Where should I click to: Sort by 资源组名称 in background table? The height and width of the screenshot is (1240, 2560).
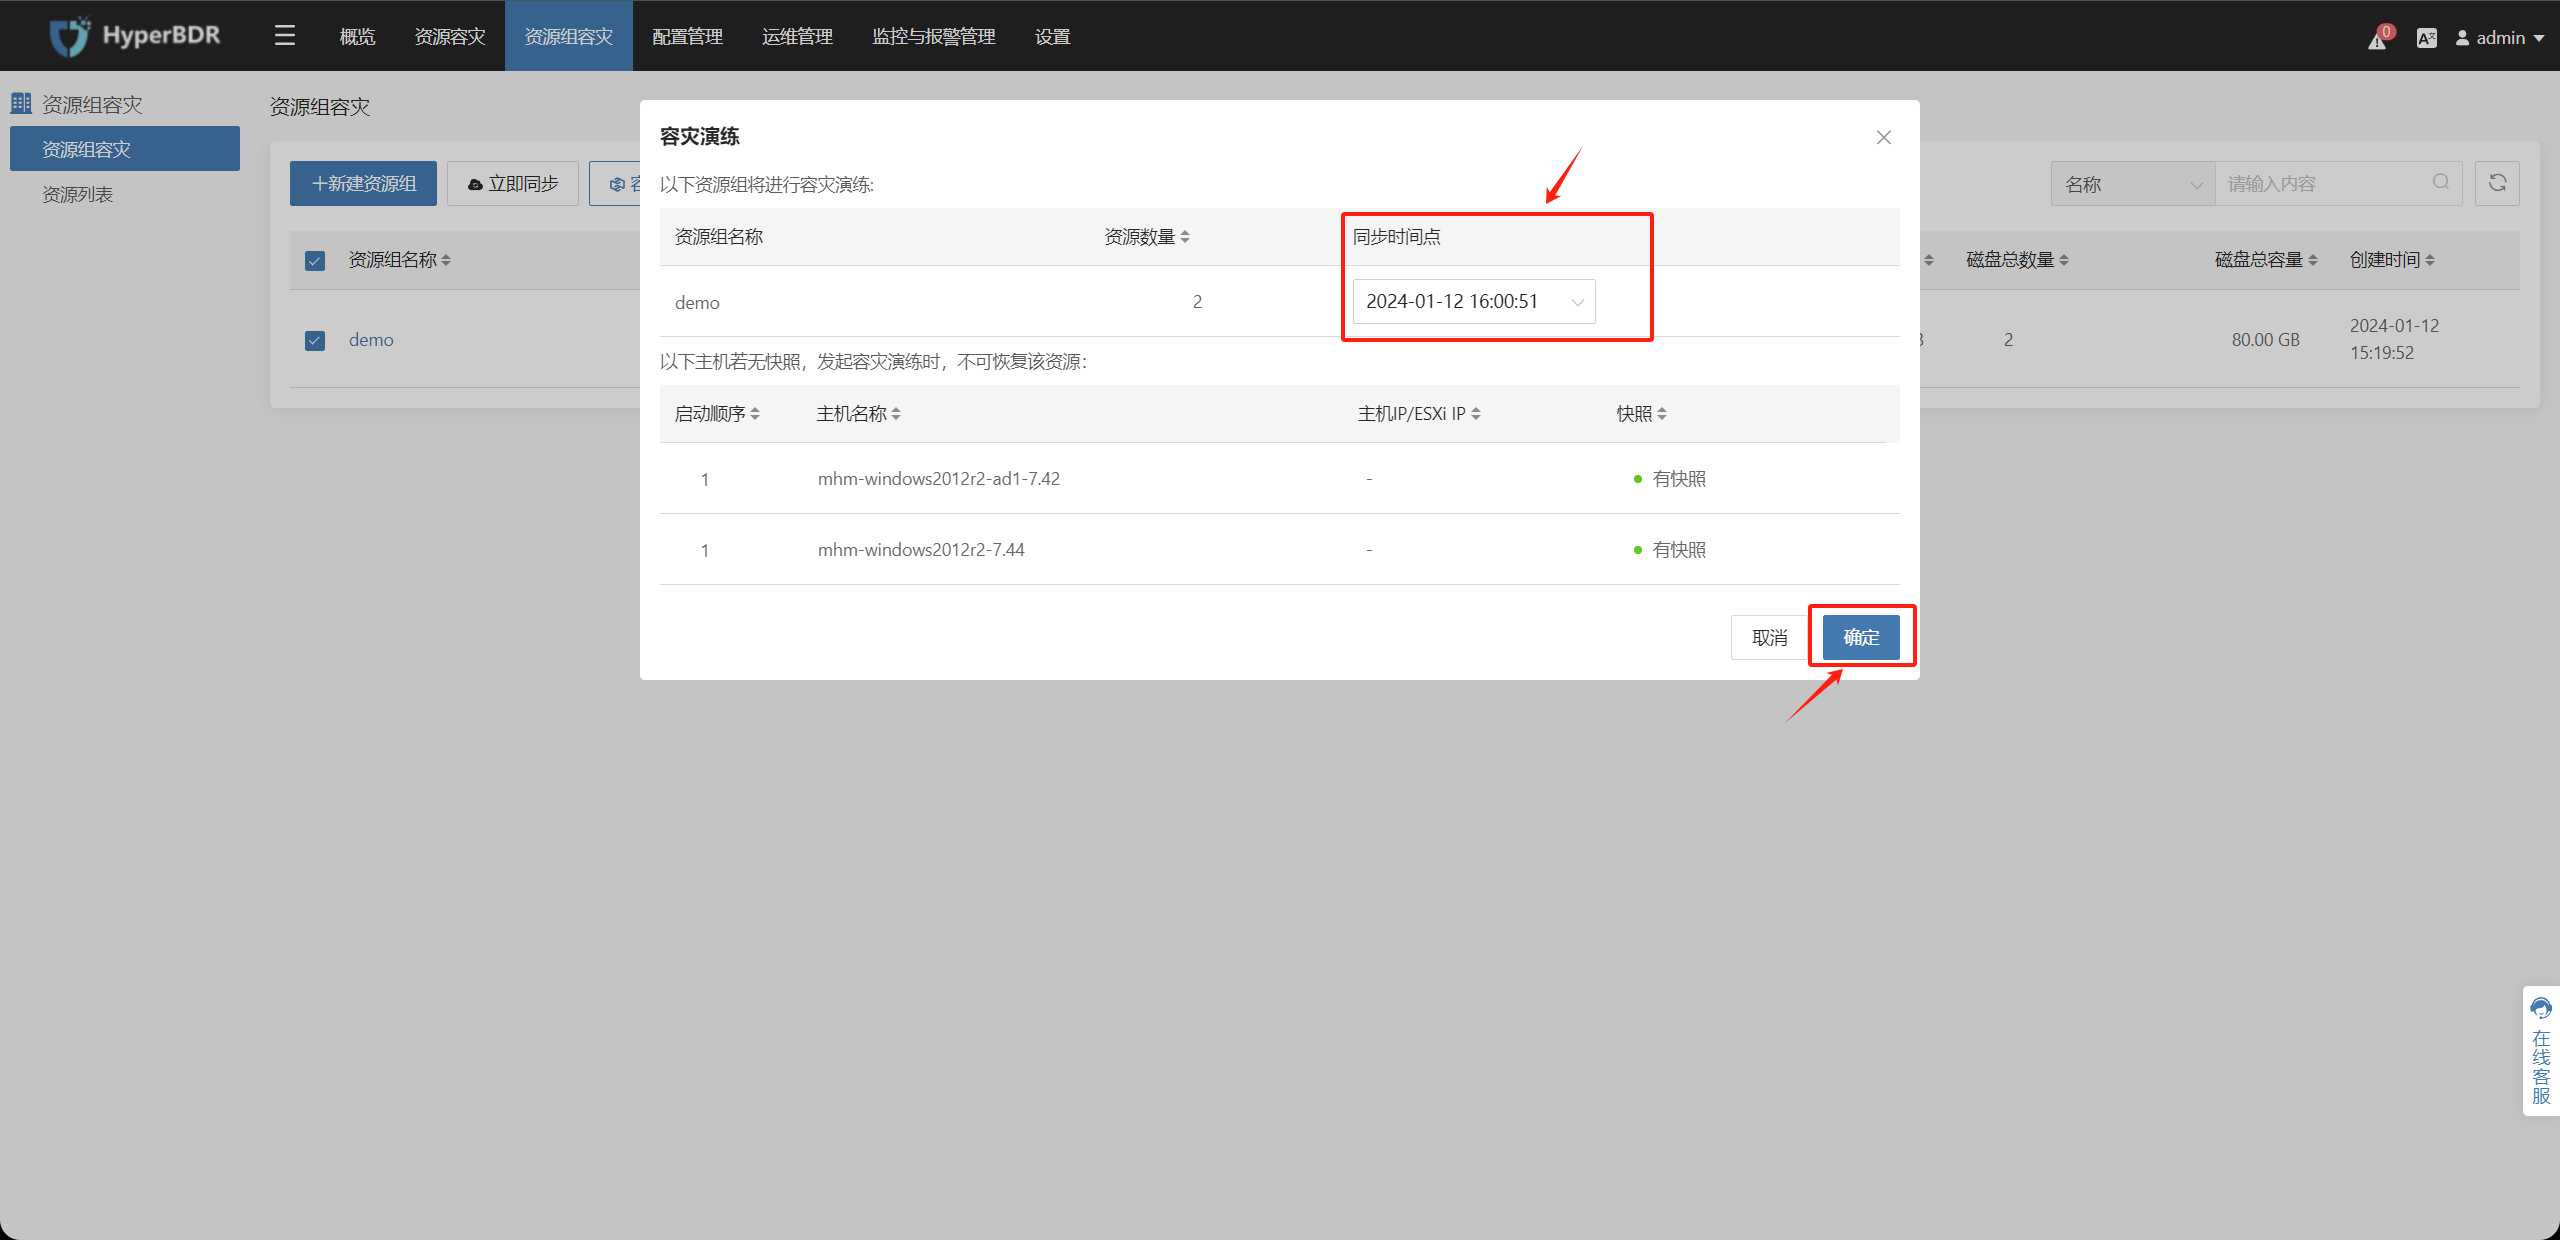pyautogui.click(x=446, y=260)
